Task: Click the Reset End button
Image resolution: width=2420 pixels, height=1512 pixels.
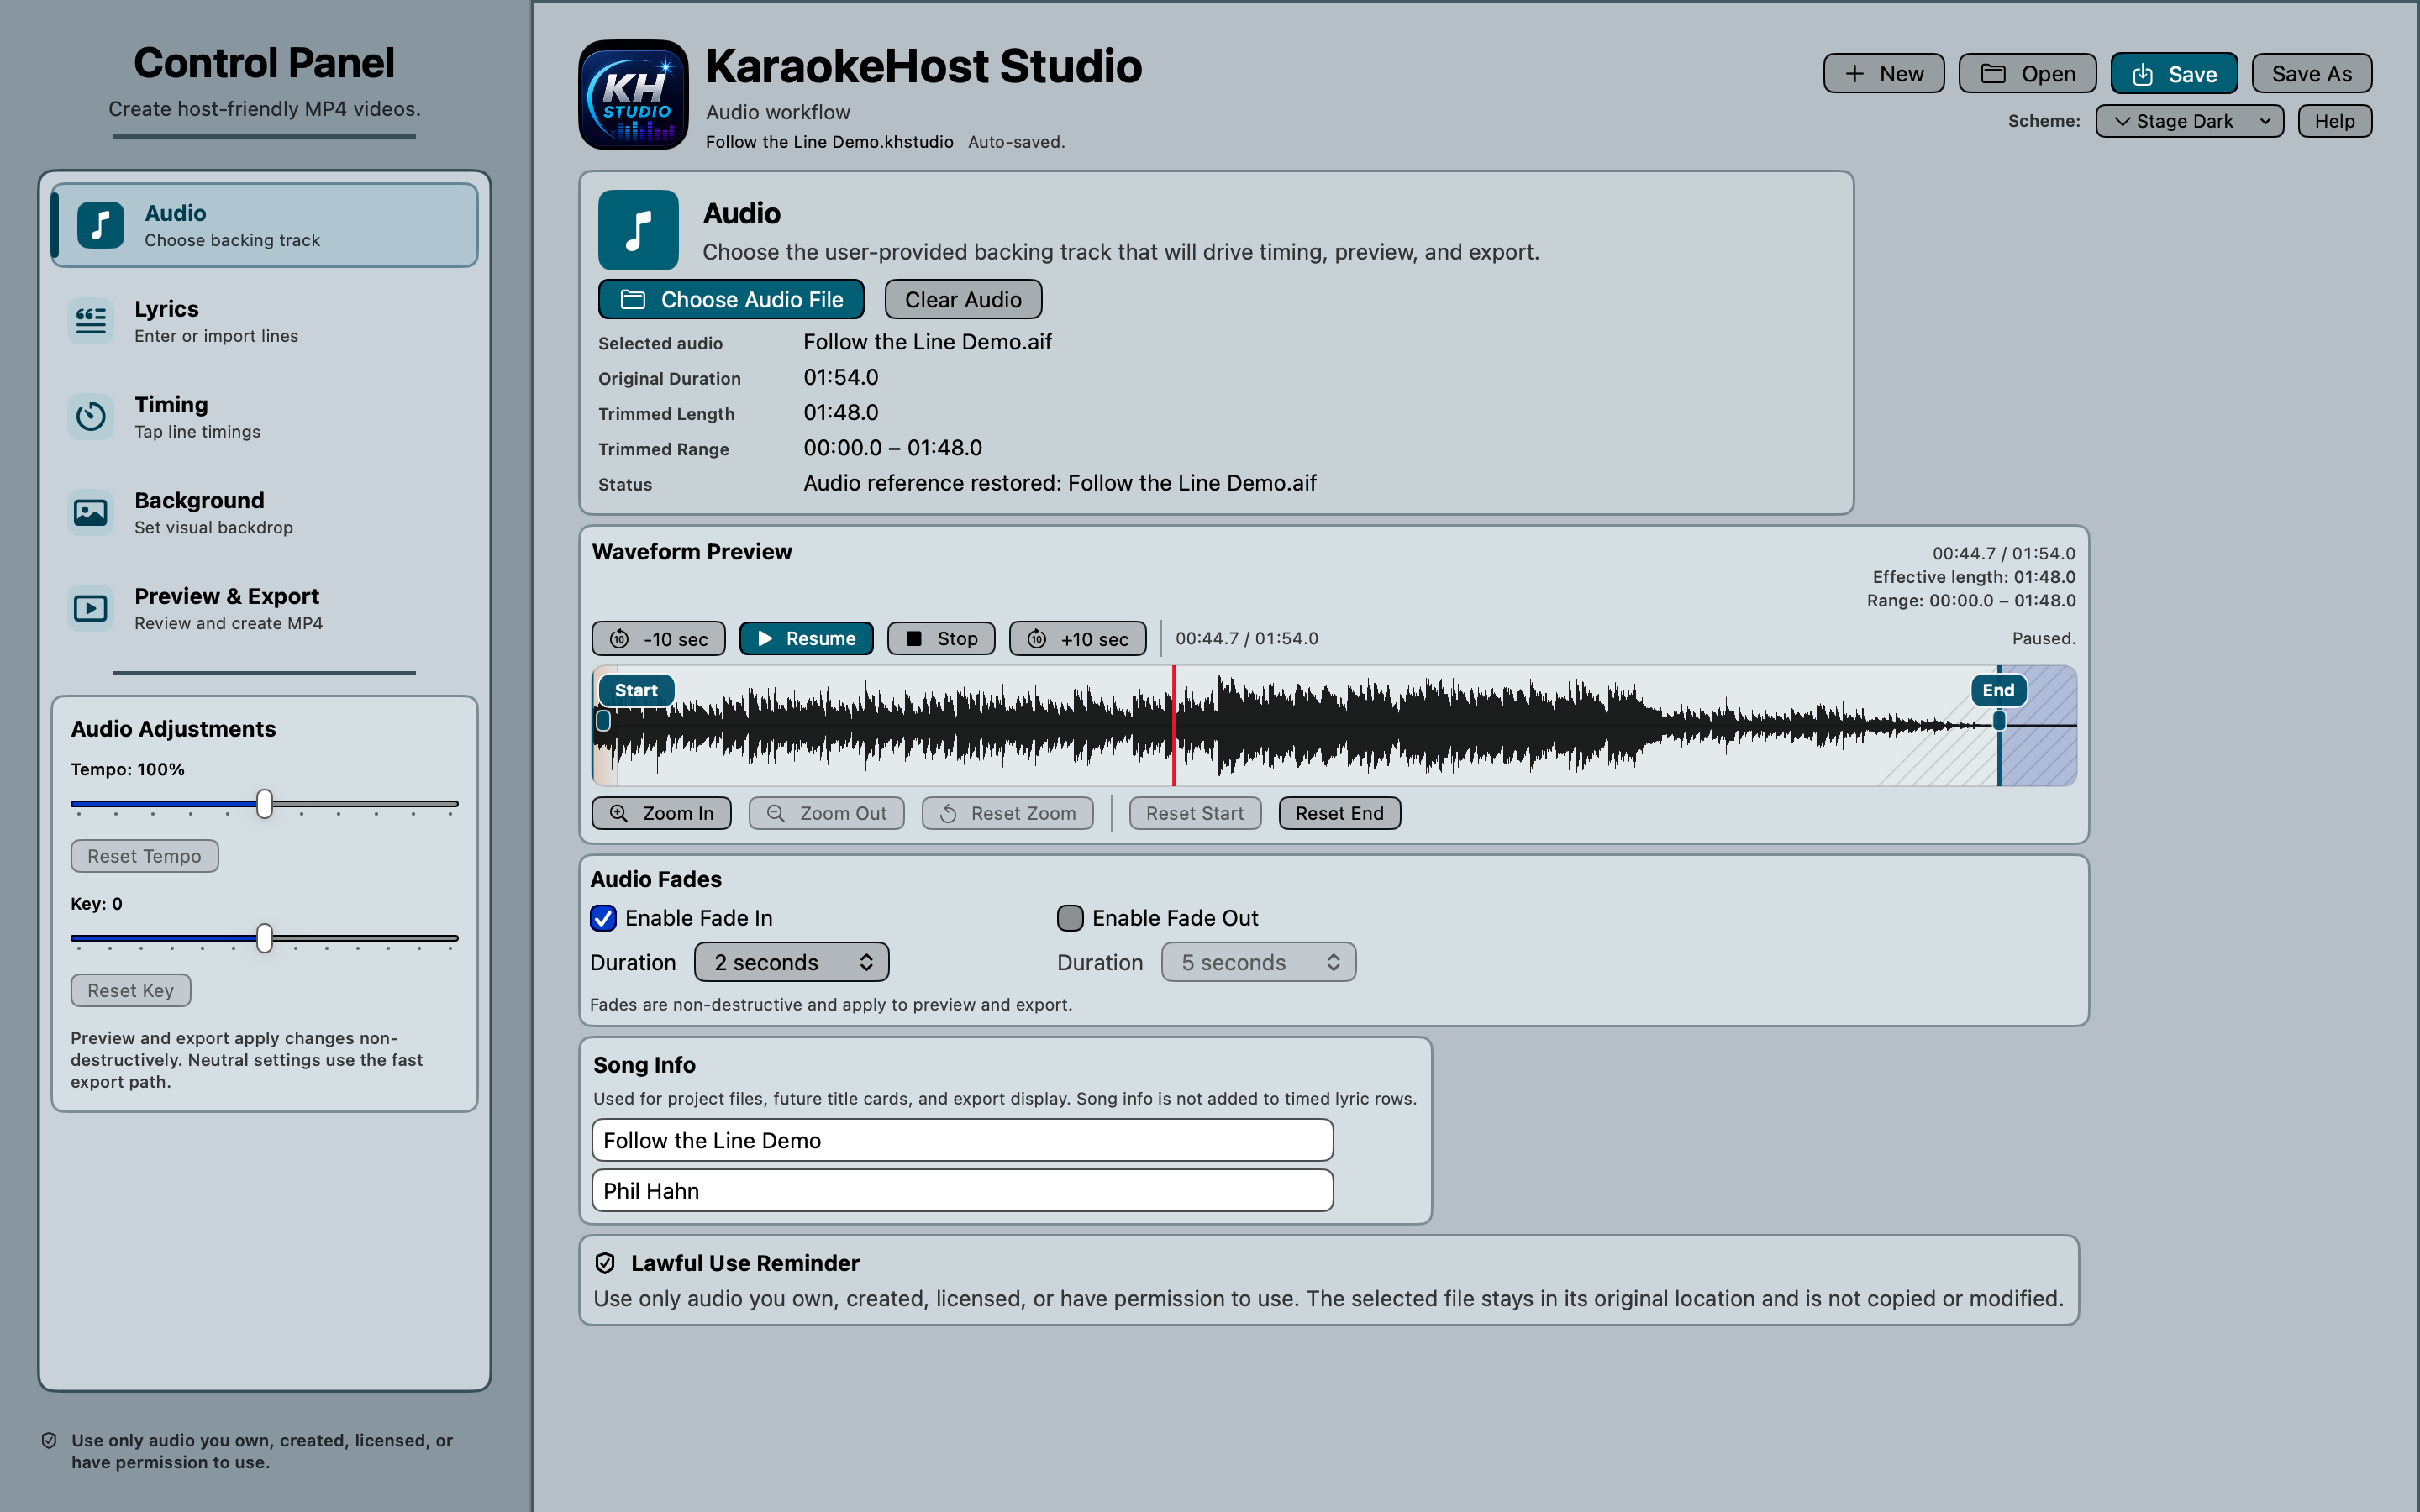Action: [x=1339, y=813]
